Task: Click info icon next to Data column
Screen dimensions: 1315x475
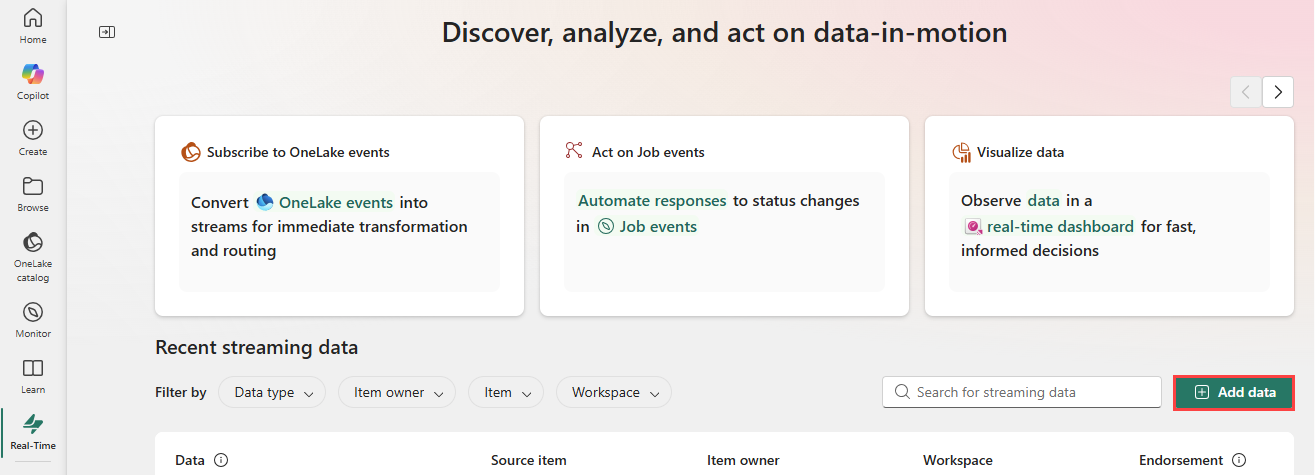Action: 221,460
